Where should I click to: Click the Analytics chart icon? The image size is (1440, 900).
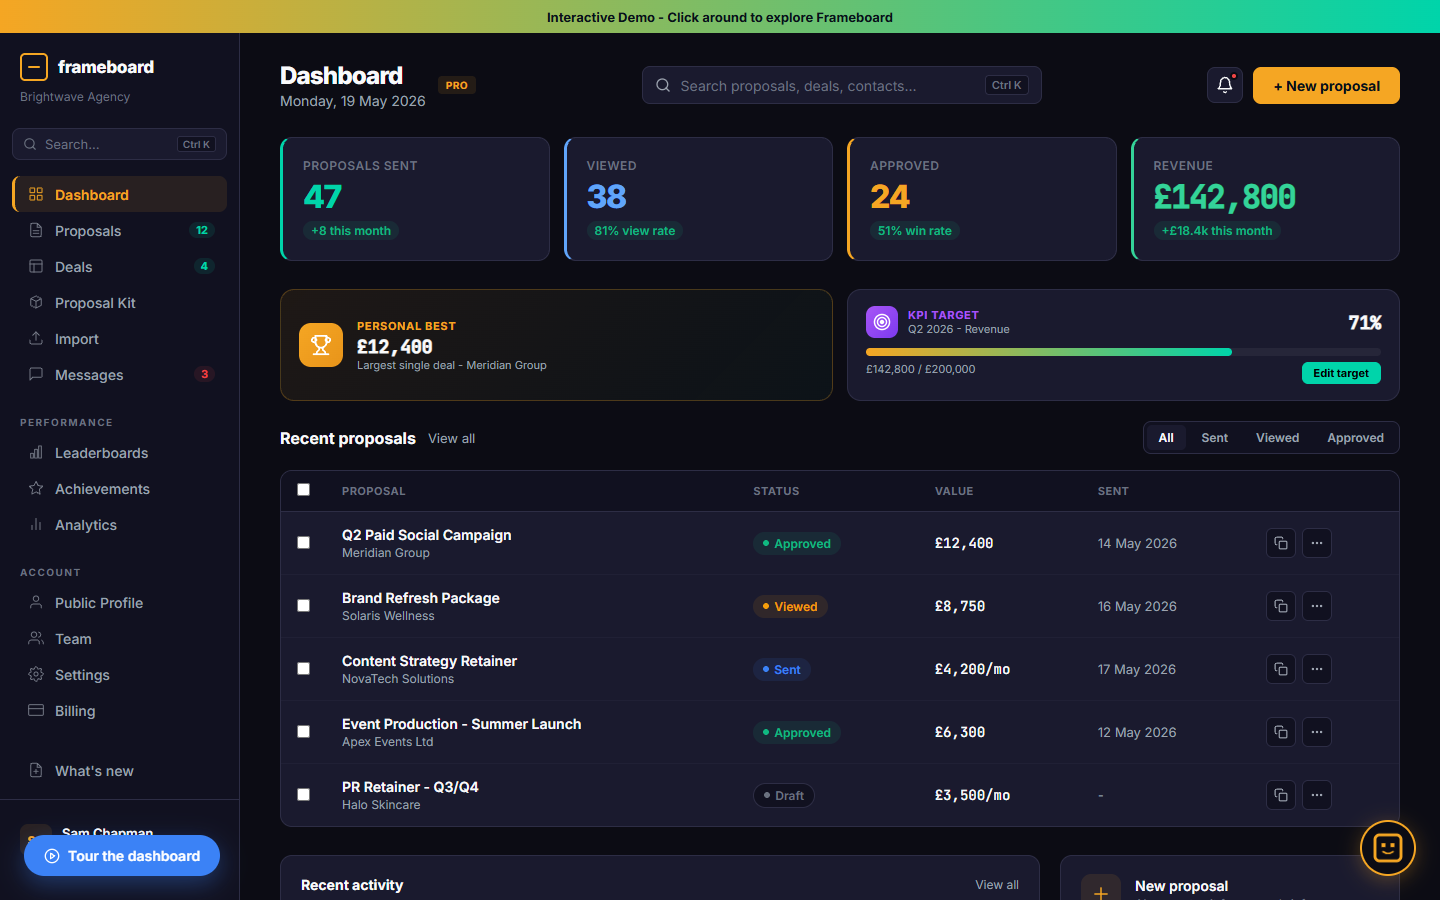click(36, 524)
